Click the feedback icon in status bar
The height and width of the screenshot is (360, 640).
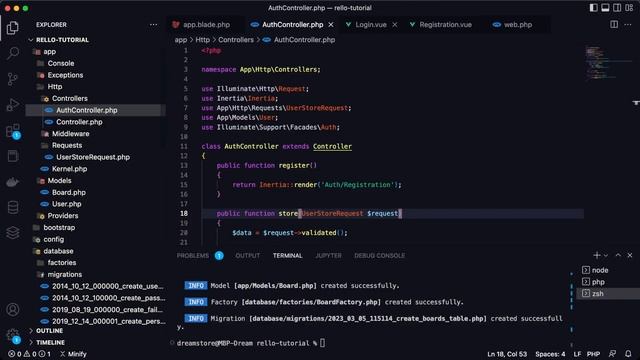point(612,353)
